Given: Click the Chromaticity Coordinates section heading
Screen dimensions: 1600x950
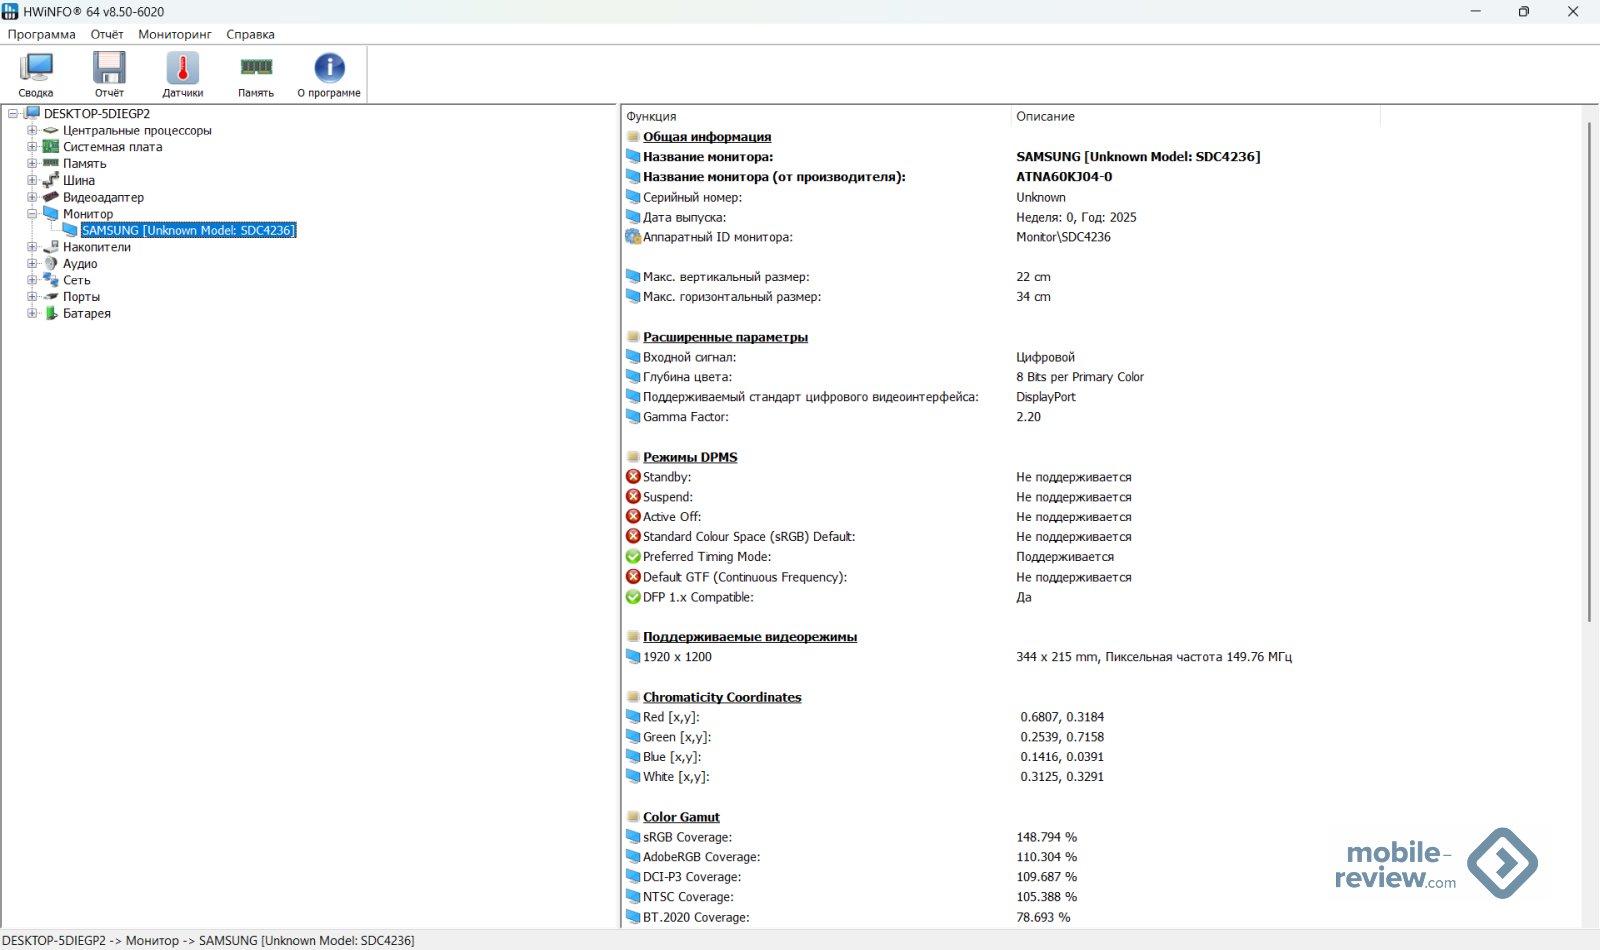Looking at the screenshot, I should pos(722,697).
